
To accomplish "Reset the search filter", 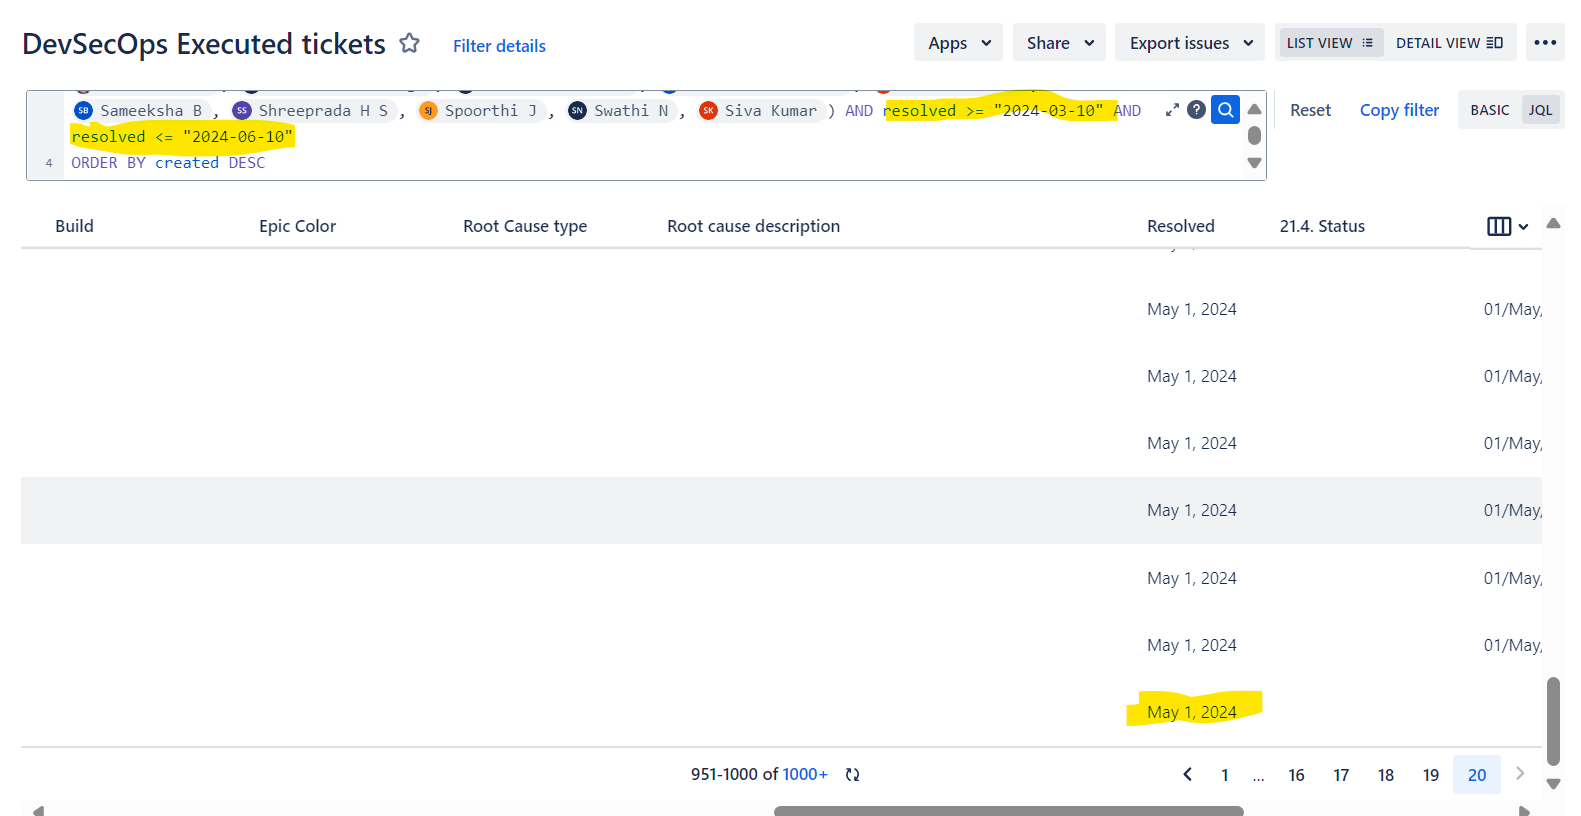I will click(1310, 110).
